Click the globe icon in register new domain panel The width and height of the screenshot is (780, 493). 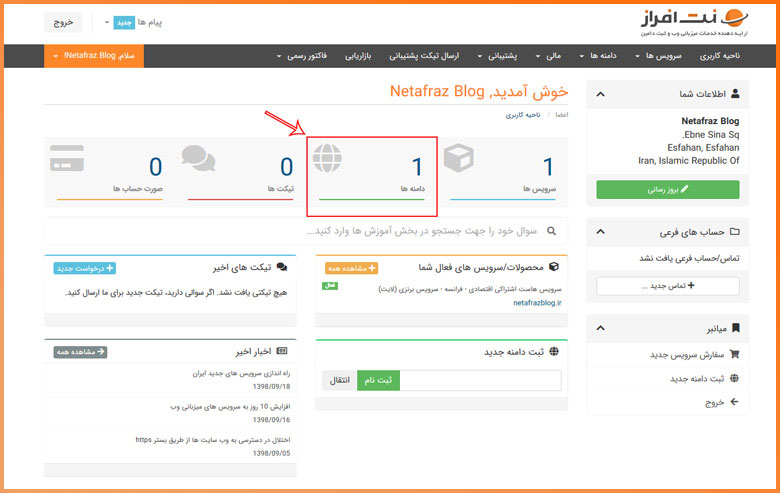coord(554,351)
